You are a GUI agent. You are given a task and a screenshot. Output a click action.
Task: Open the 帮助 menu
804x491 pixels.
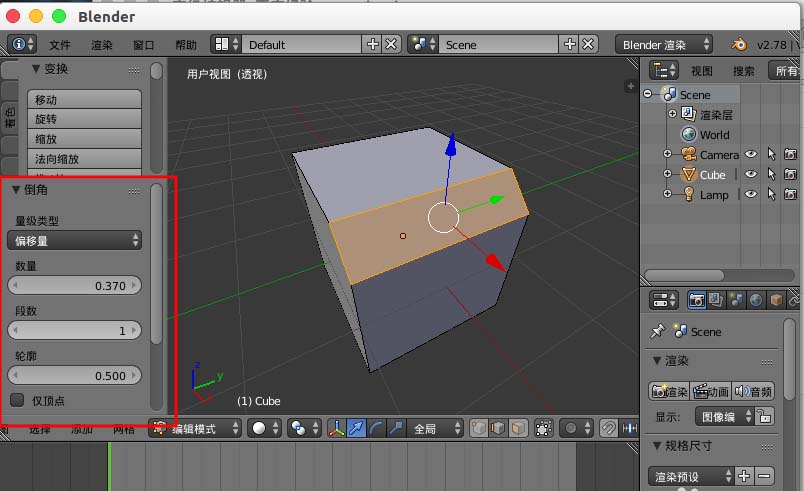coord(186,45)
